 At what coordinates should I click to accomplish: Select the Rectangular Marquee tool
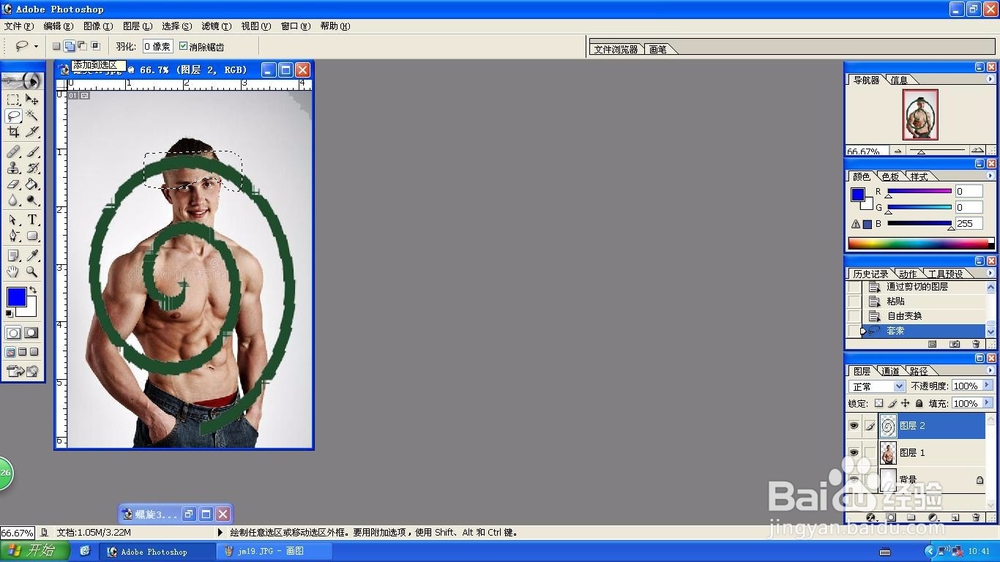(13, 100)
